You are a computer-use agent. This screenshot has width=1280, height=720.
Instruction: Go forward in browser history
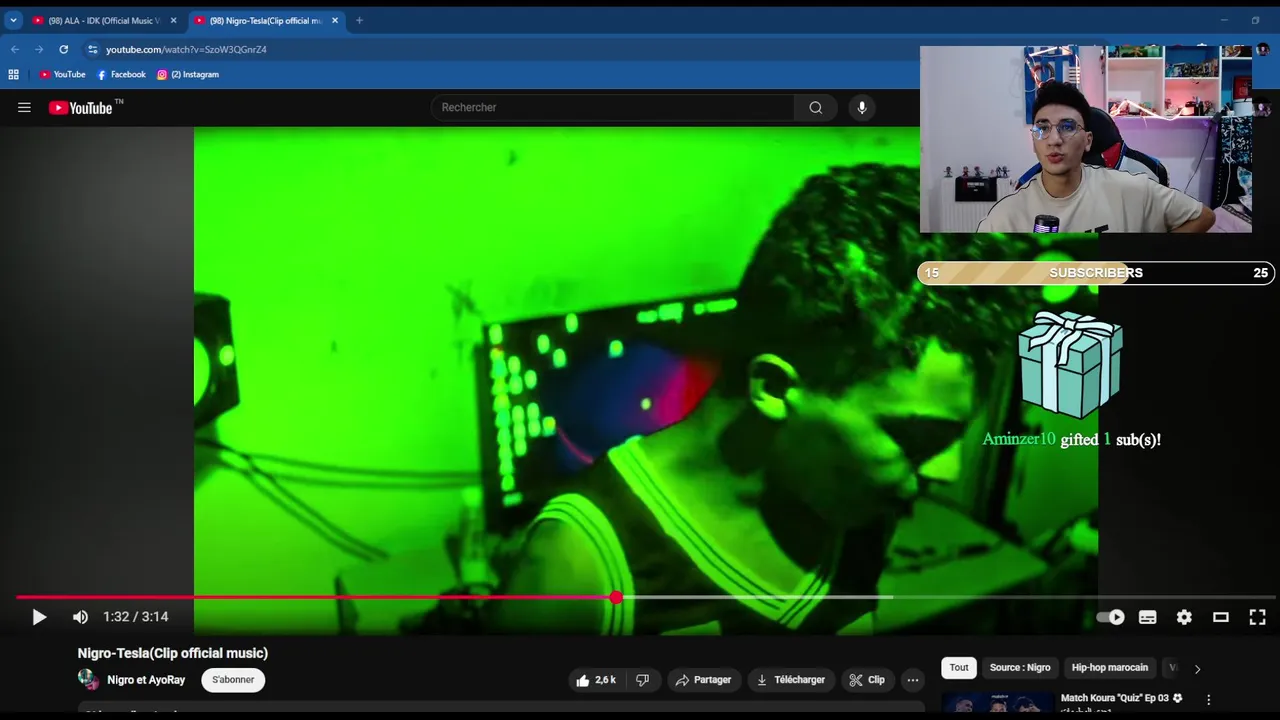click(39, 49)
